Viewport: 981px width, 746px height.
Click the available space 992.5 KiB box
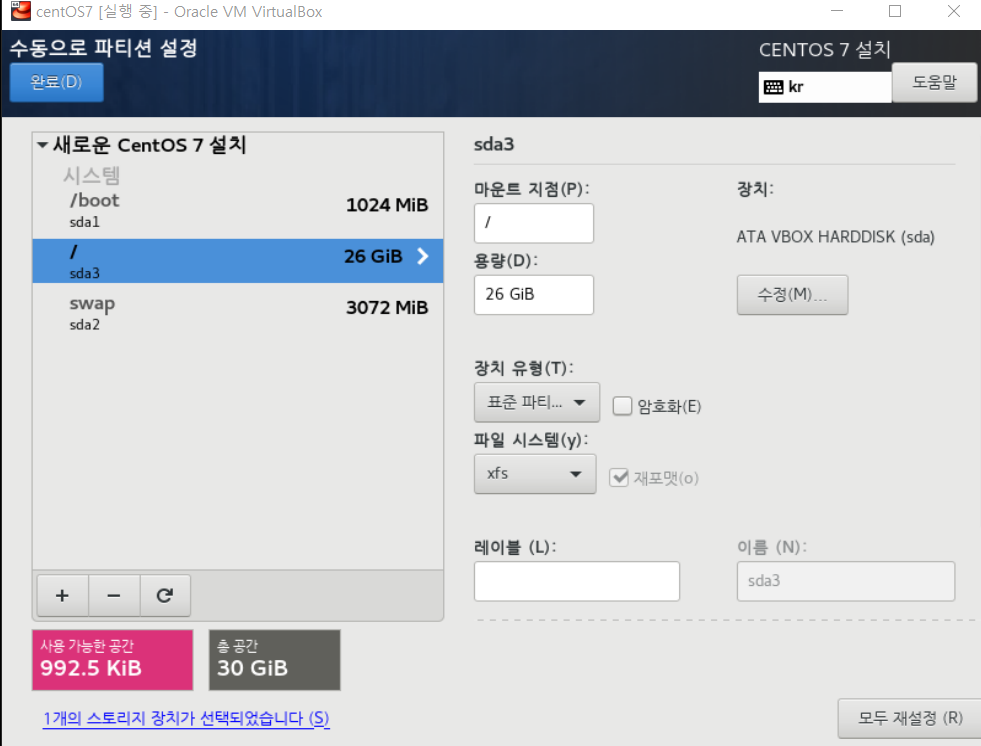tap(113, 660)
